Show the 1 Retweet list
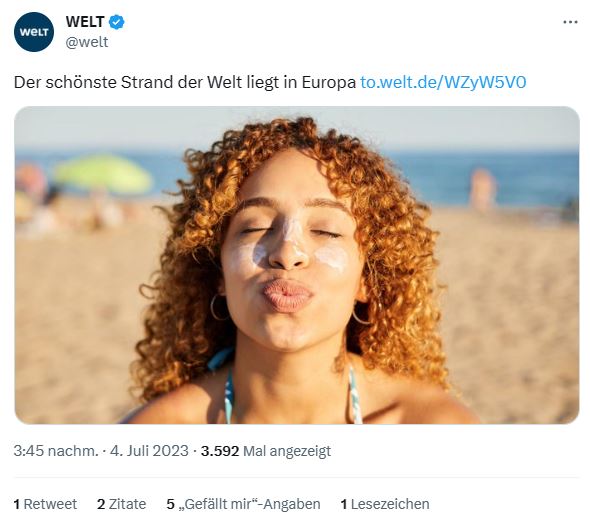This screenshot has height=525, width=590. [45, 504]
